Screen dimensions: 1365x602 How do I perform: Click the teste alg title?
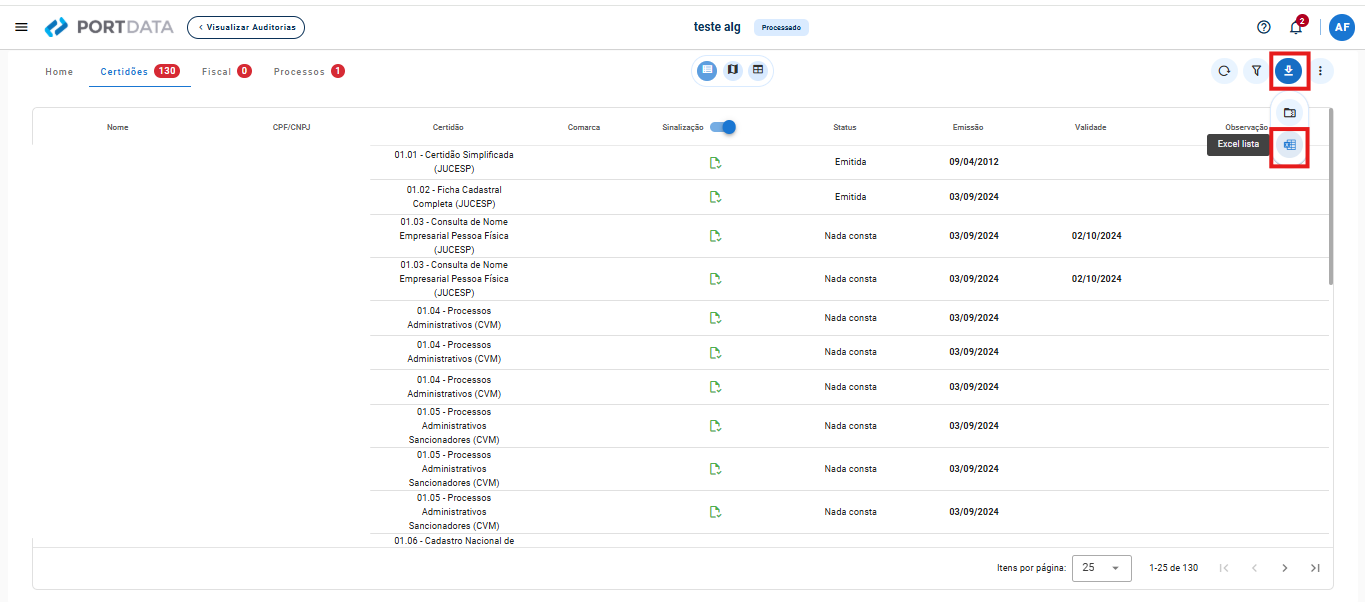(x=717, y=27)
